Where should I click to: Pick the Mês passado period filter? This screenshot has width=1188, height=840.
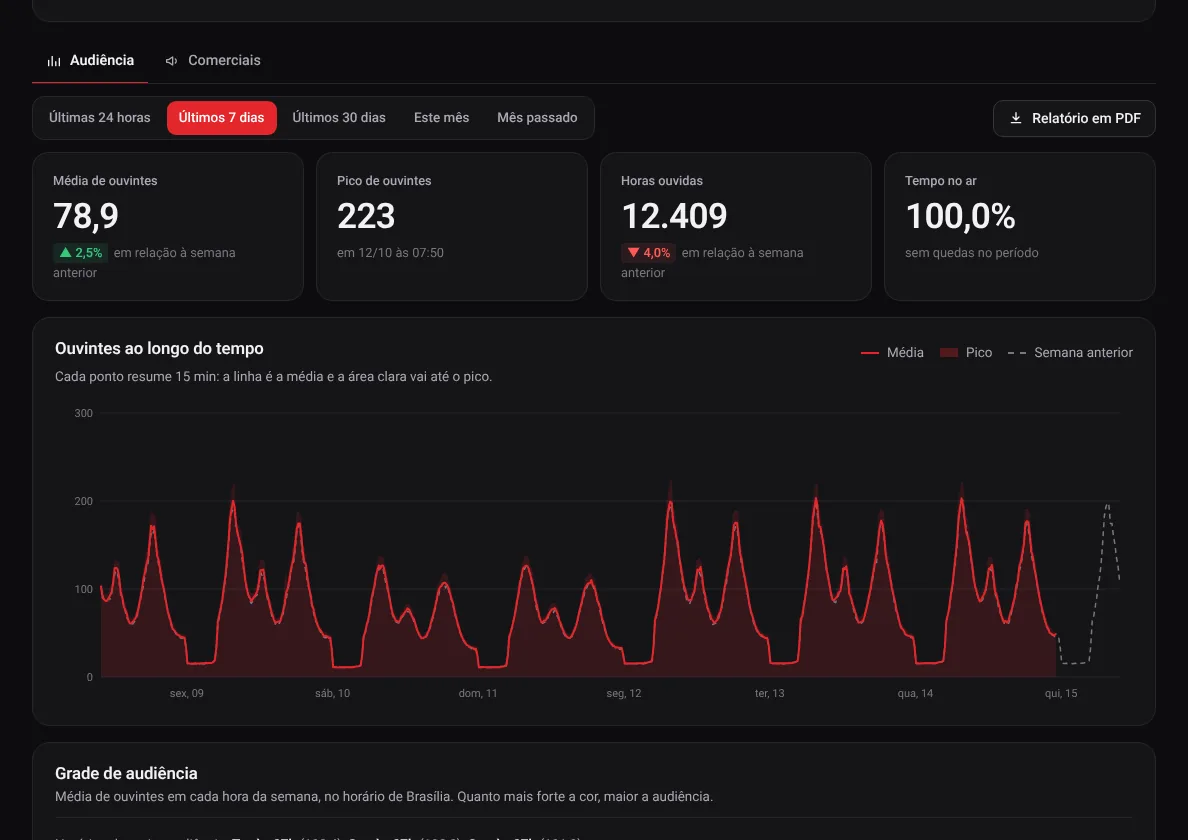click(537, 117)
